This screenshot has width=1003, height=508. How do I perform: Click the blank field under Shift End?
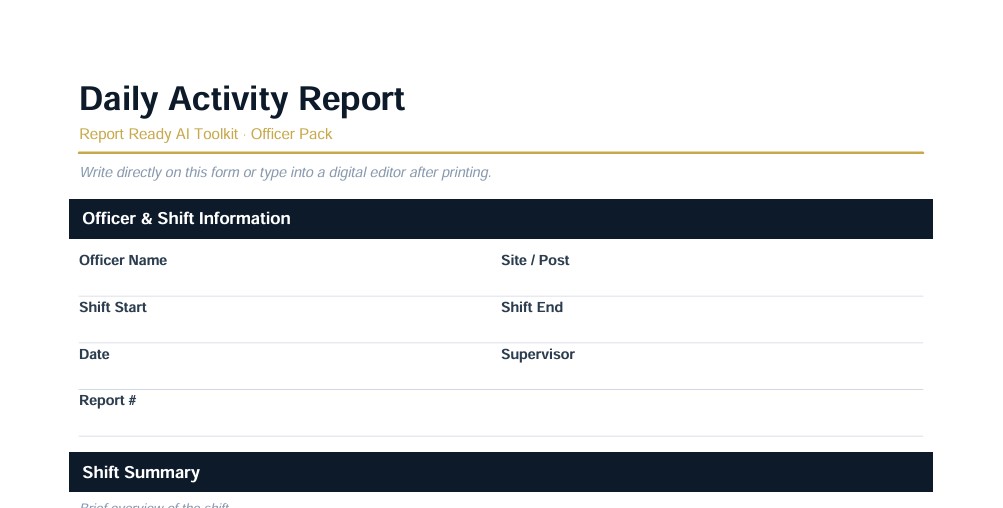pos(712,329)
